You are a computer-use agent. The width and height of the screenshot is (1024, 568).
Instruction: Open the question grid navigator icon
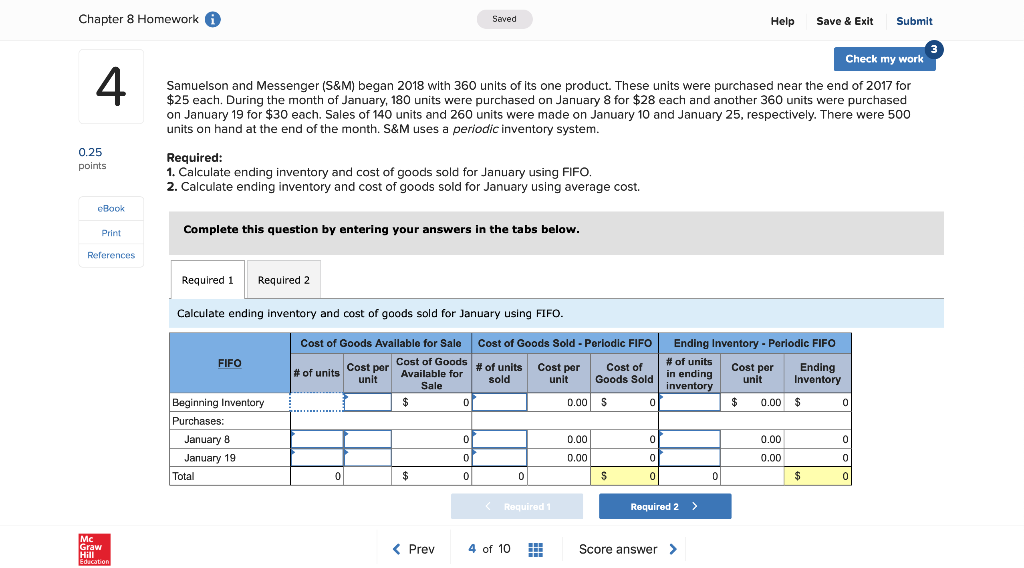click(x=536, y=550)
